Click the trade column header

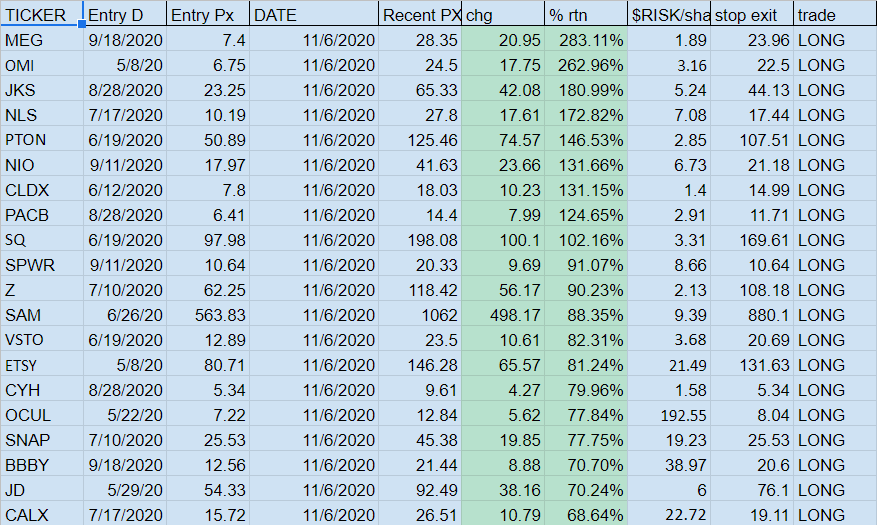835,15
